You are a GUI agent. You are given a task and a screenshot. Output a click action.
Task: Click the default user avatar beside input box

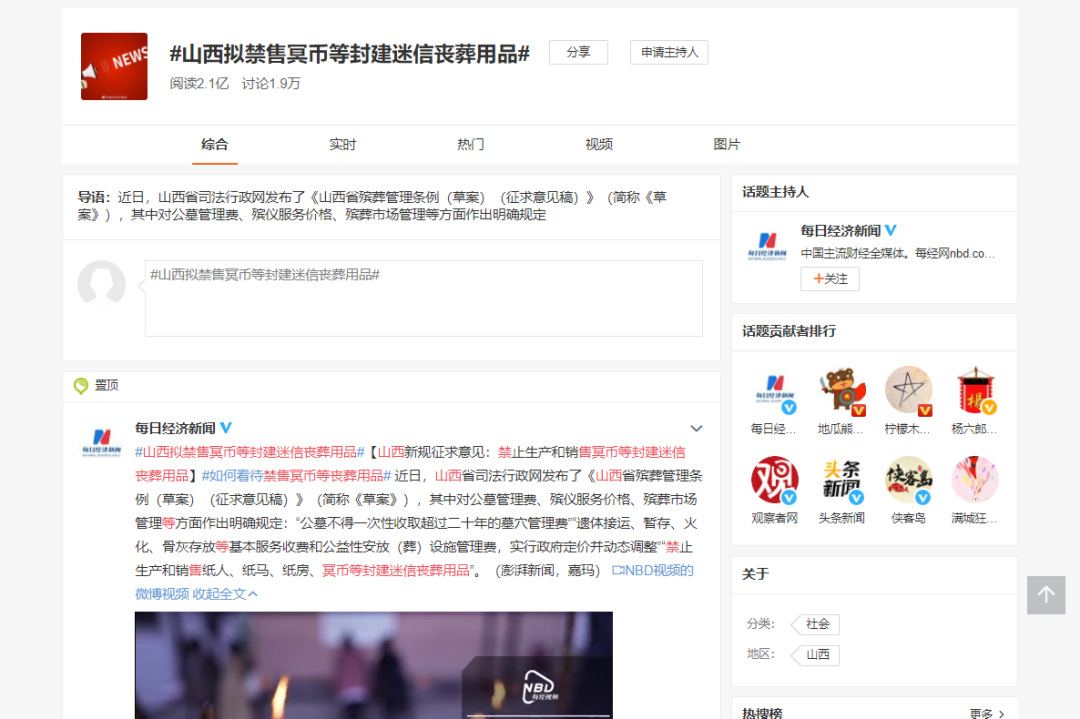(101, 283)
